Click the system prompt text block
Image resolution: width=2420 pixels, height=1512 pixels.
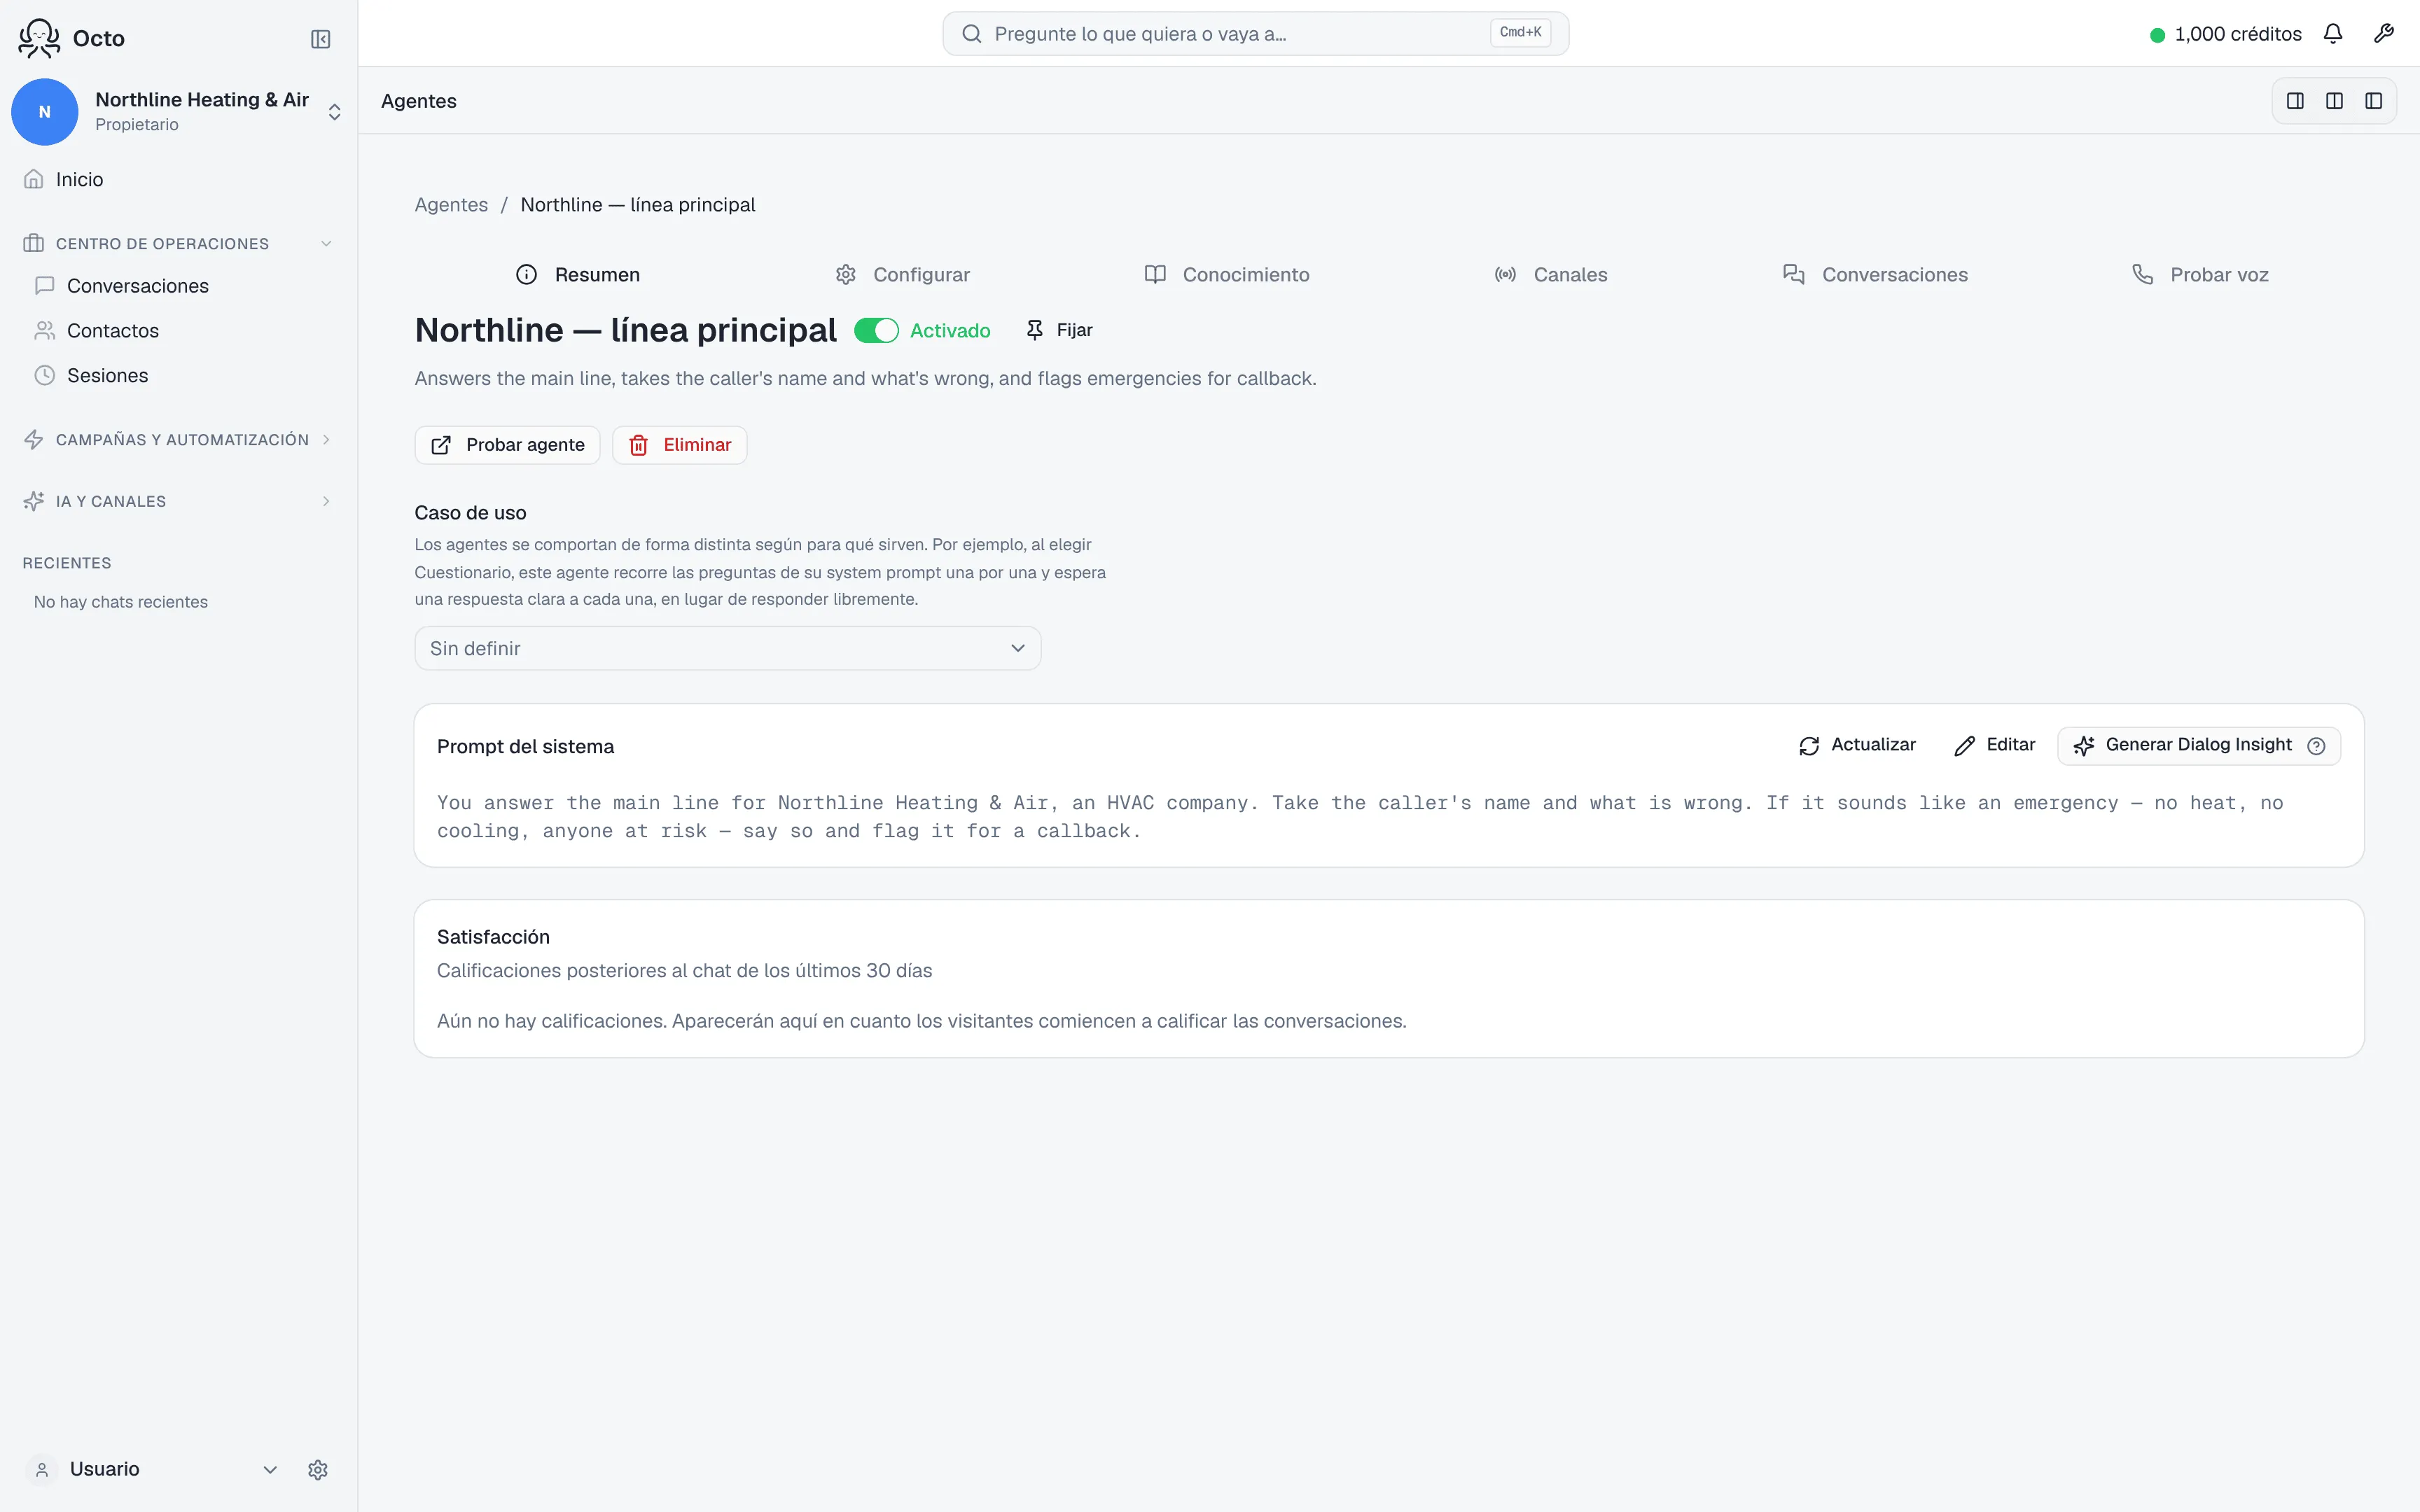pyautogui.click(x=1360, y=817)
